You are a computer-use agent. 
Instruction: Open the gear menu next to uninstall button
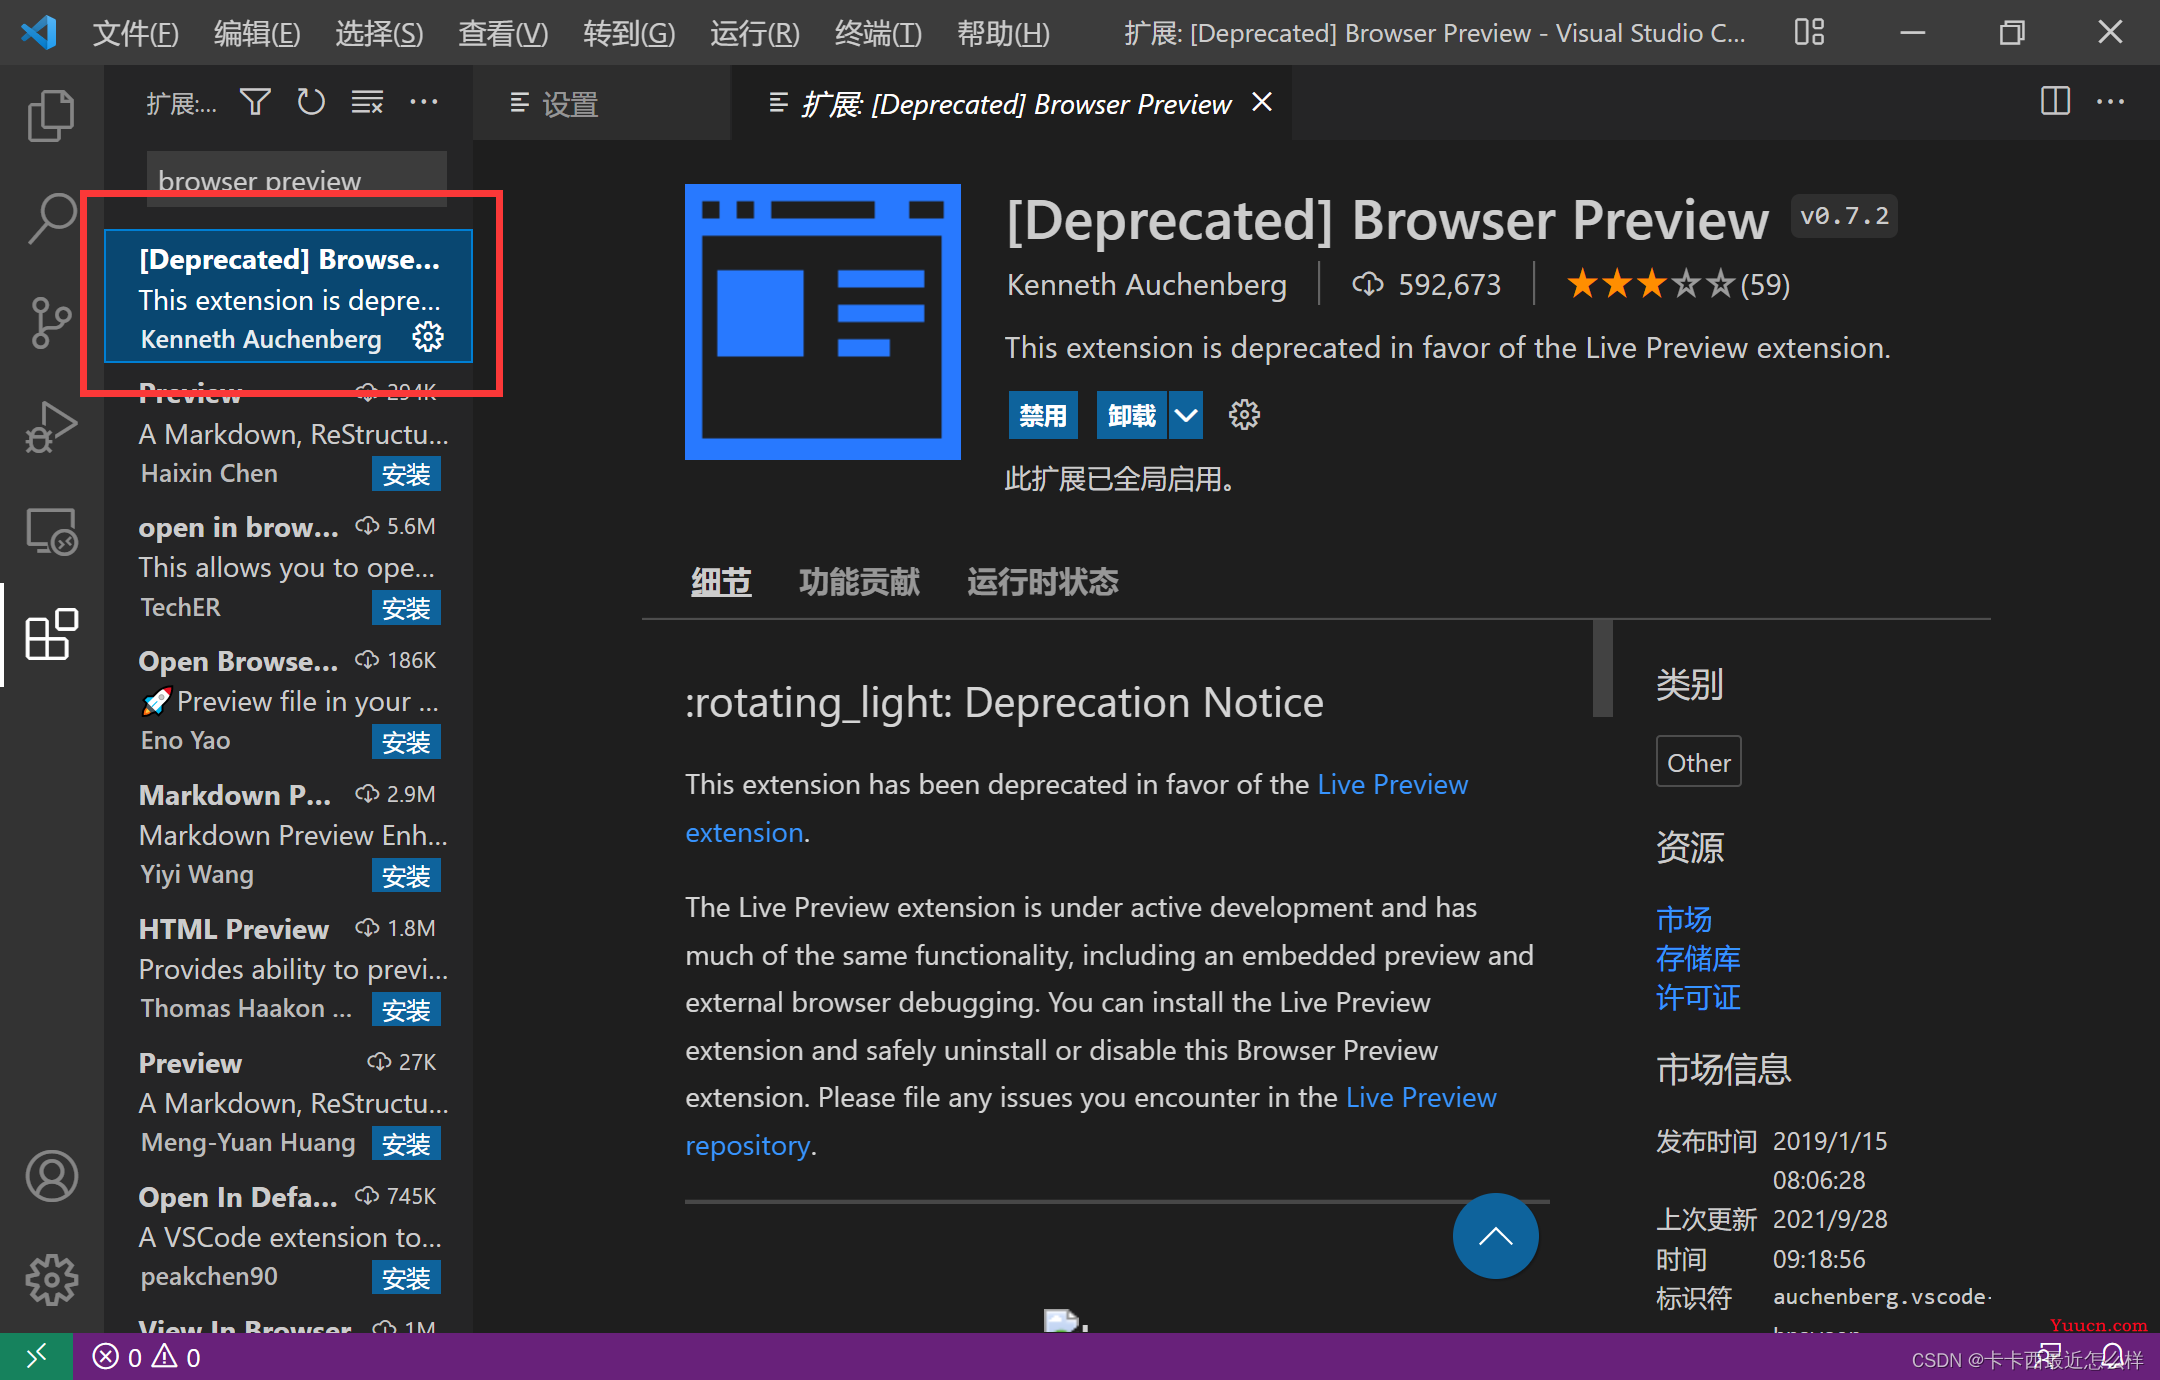[1244, 415]
